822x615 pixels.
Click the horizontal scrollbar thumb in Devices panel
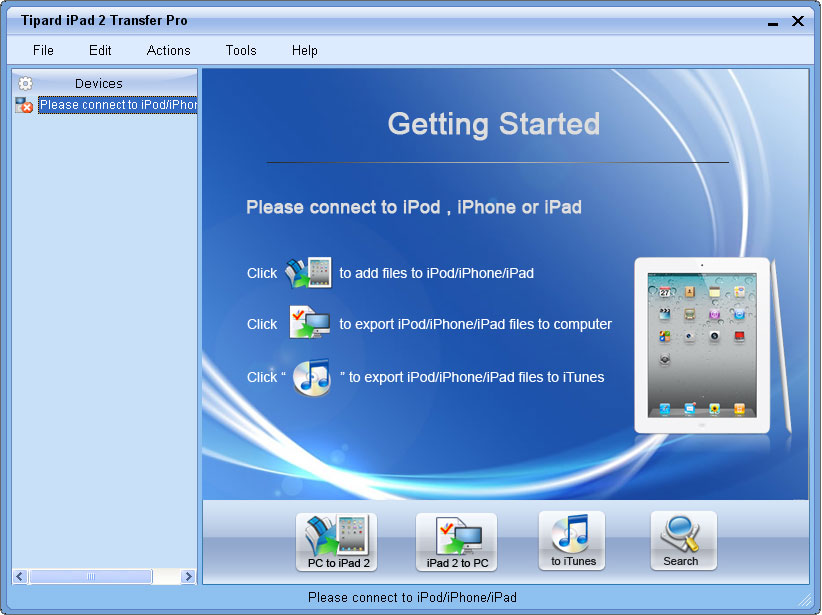coord(91,577)
